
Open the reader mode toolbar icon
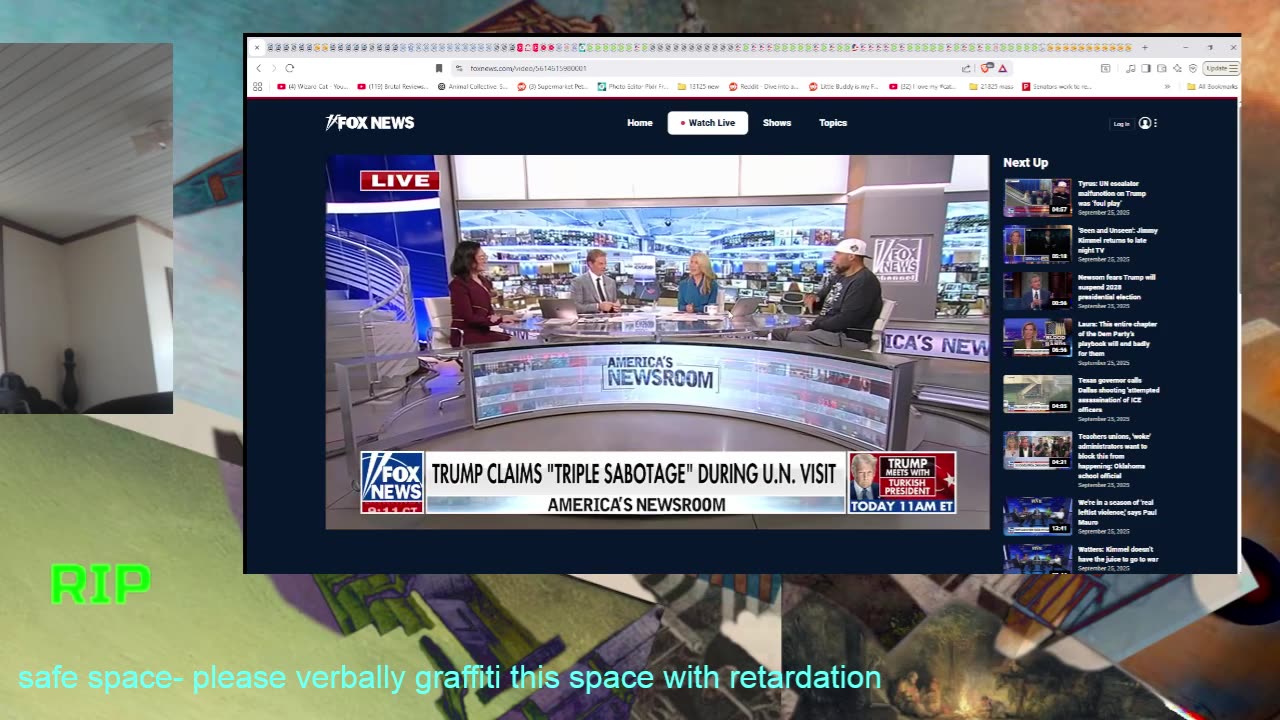(x=1105, y=68)
